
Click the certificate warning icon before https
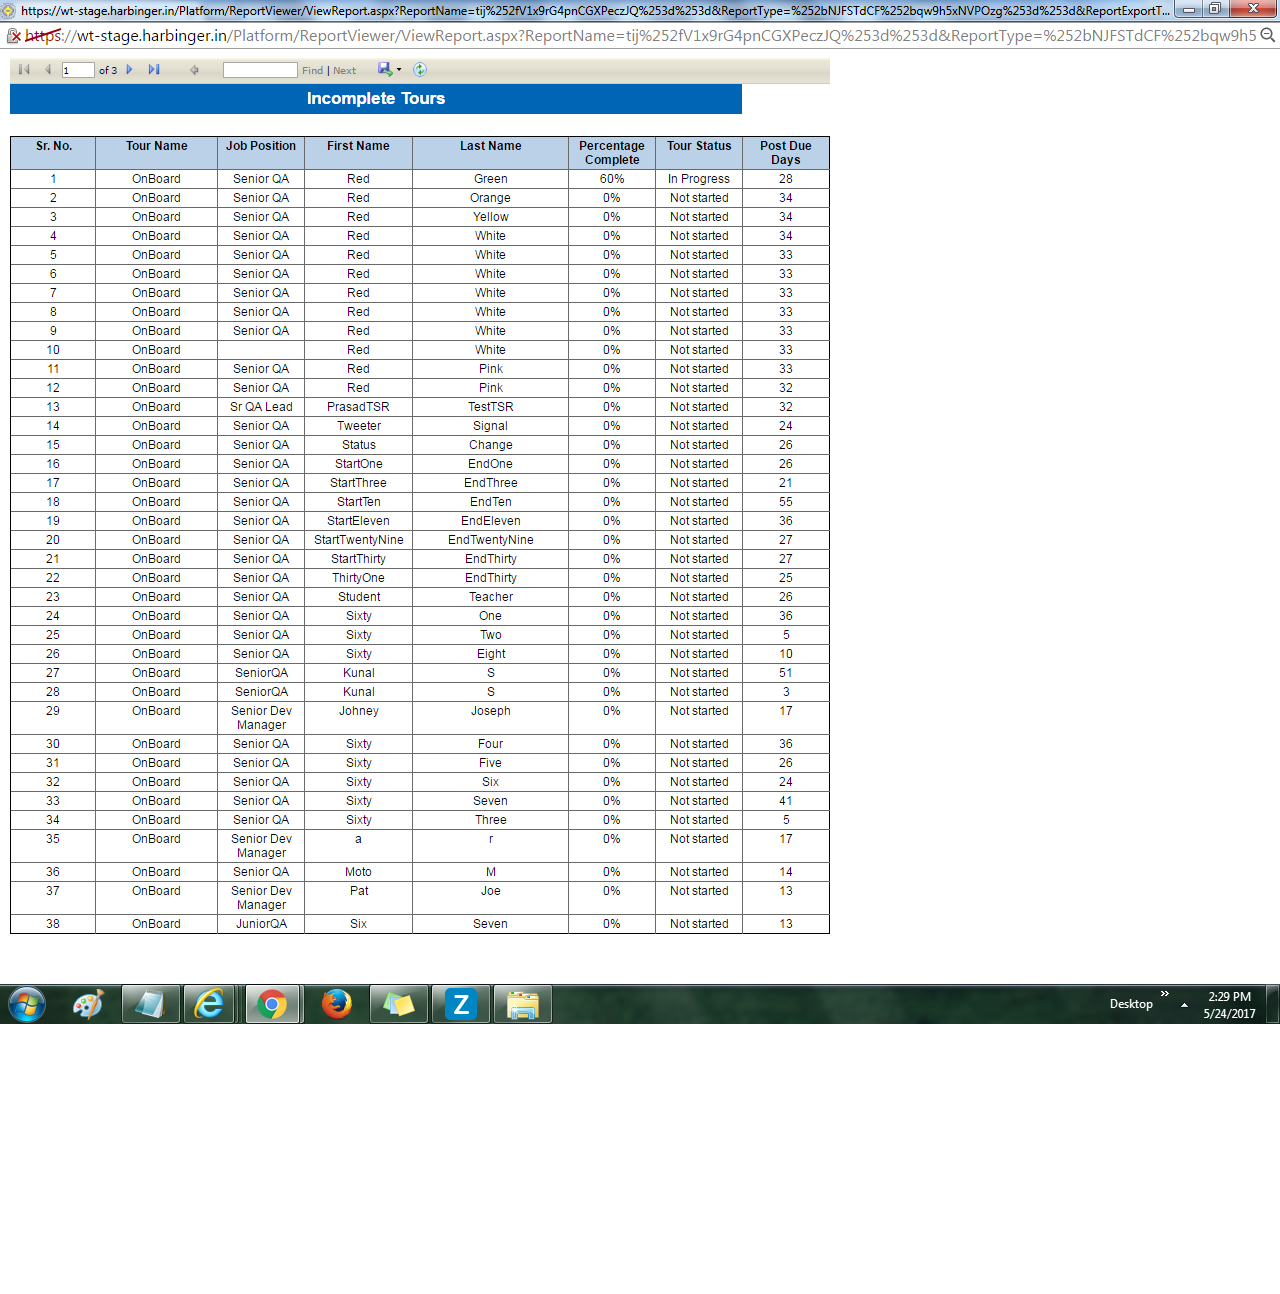[x=14, y=36]
